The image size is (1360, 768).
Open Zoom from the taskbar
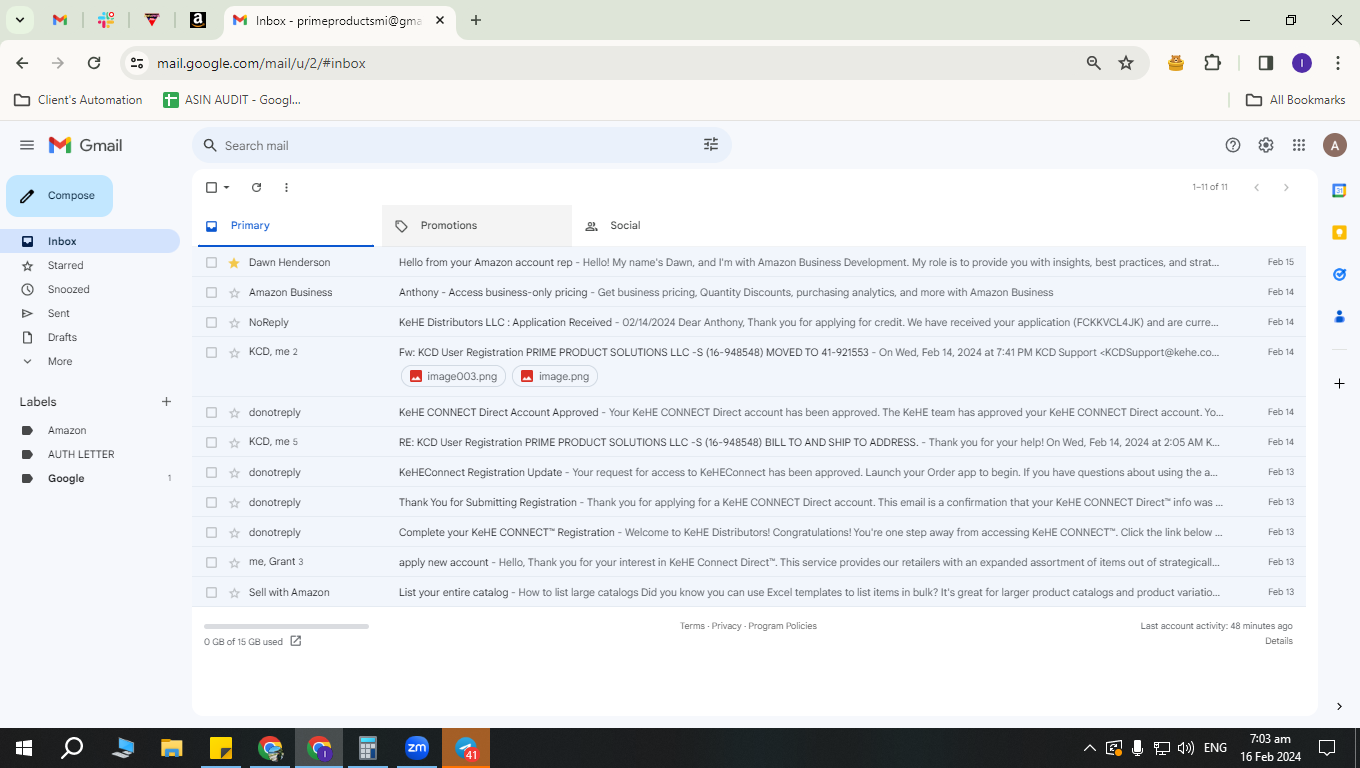[x=417, y=747]
